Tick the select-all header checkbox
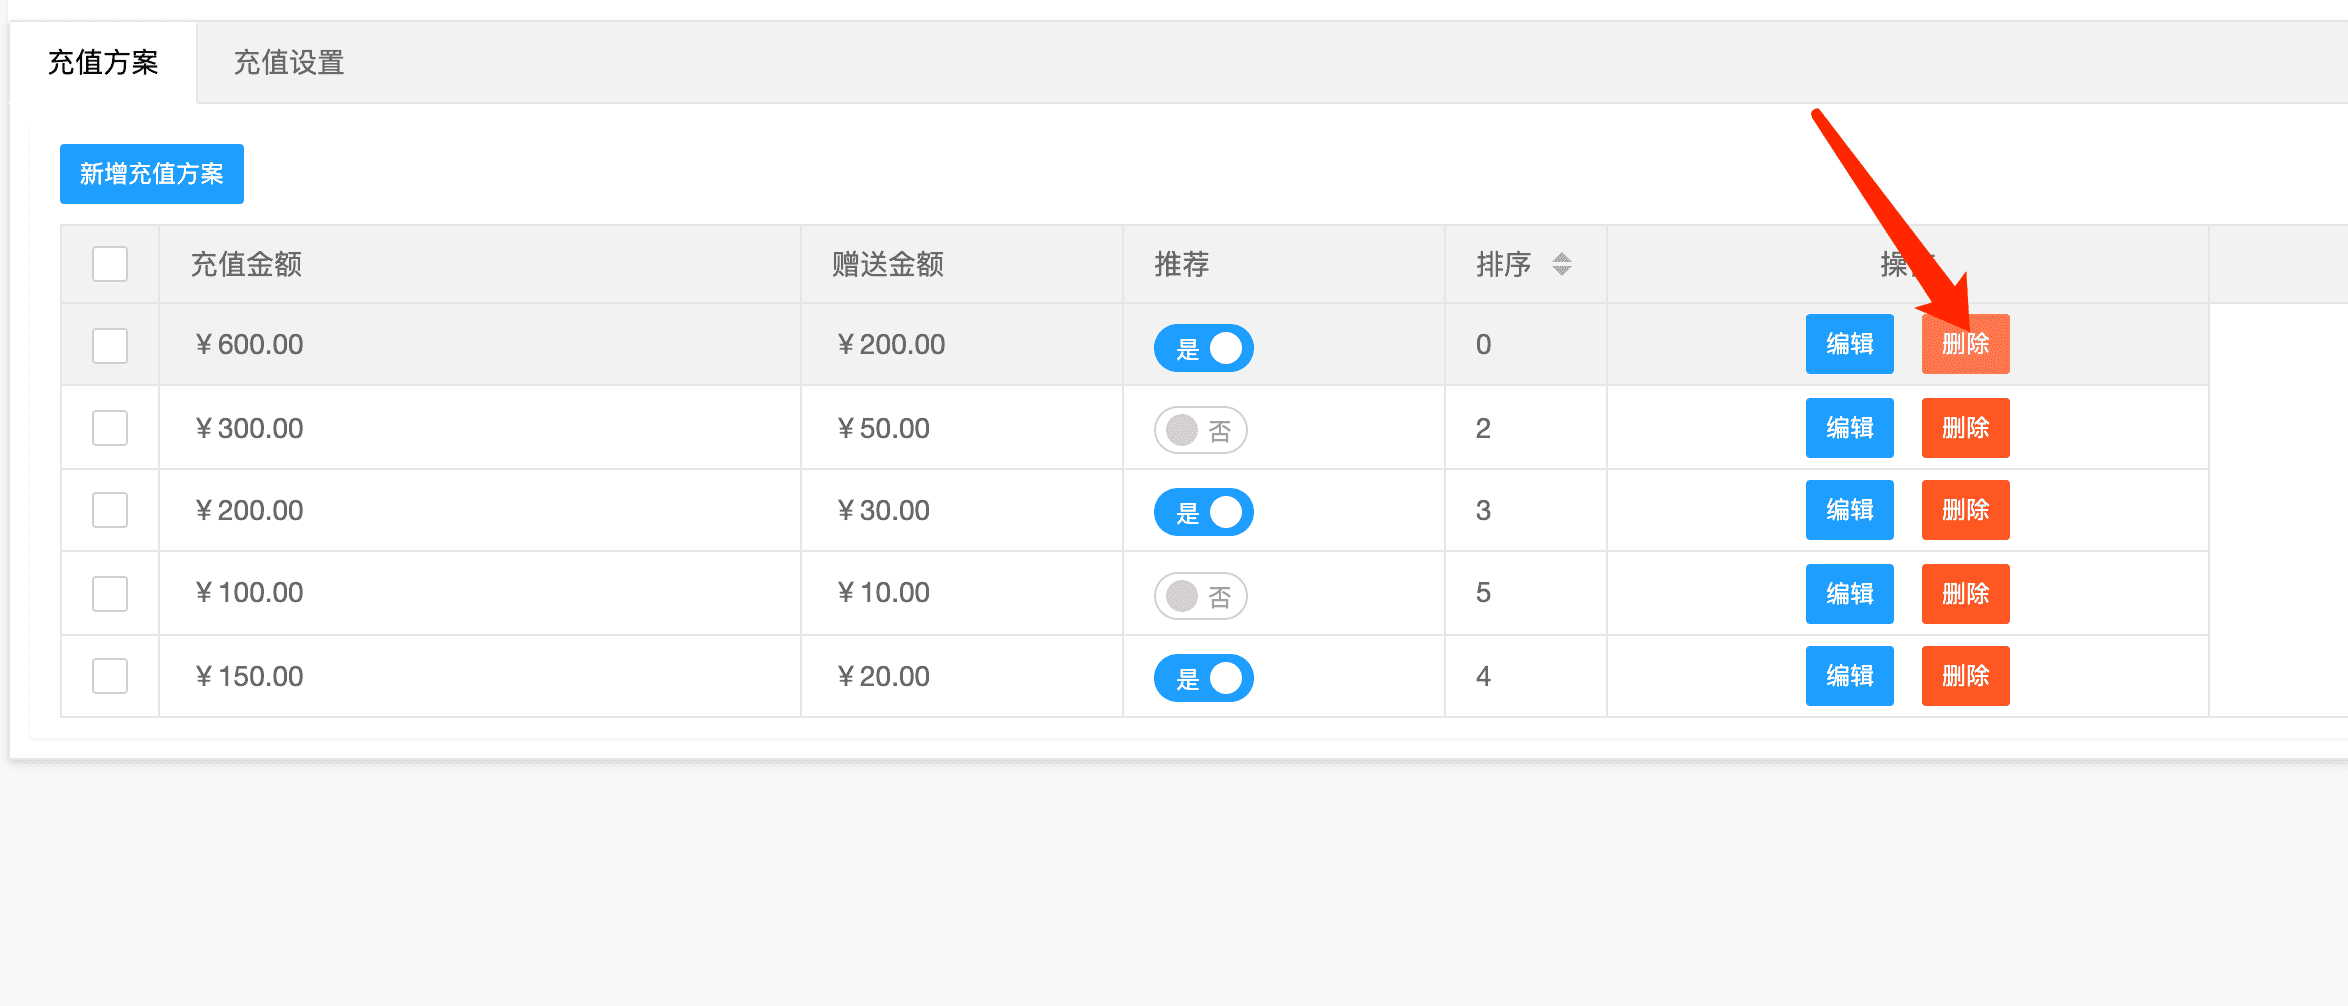Screen dimensions: 2348x1006 (x=110, y=264)
